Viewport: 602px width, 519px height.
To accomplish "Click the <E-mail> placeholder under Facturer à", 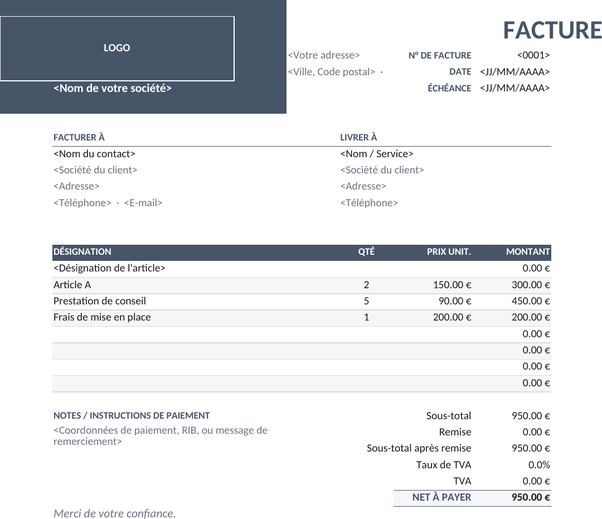I will click(x=143, y=203).
